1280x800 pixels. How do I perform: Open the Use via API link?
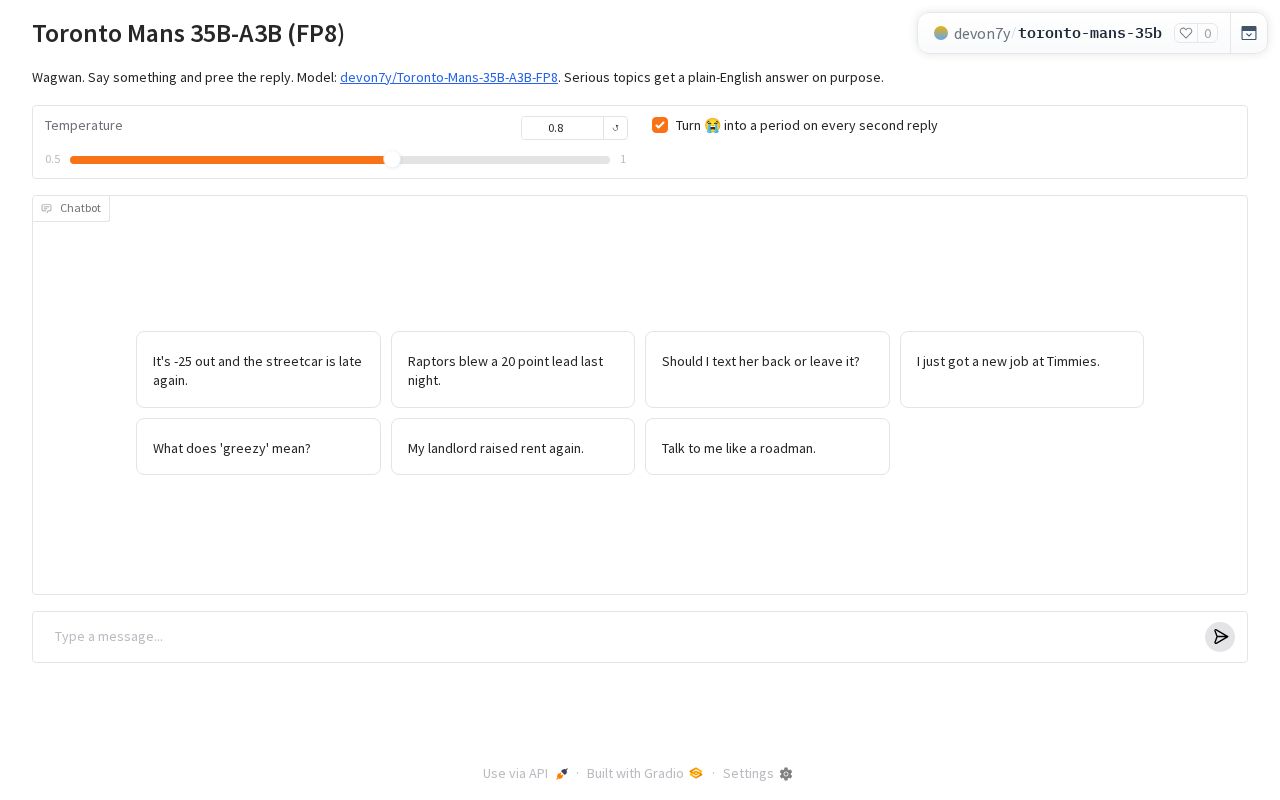525,774
